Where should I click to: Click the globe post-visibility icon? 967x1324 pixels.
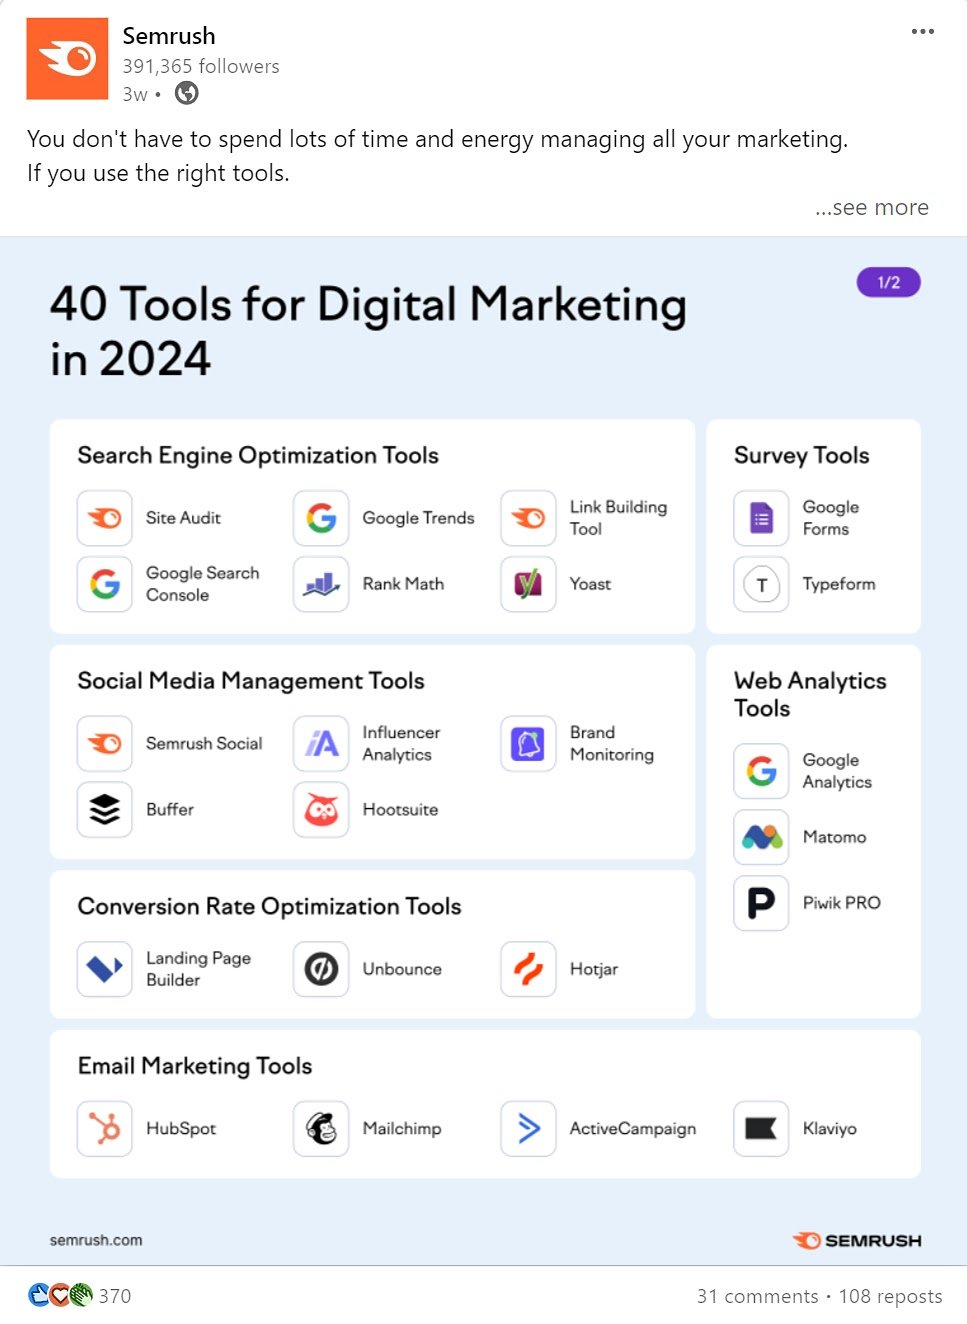pos(186,94)
